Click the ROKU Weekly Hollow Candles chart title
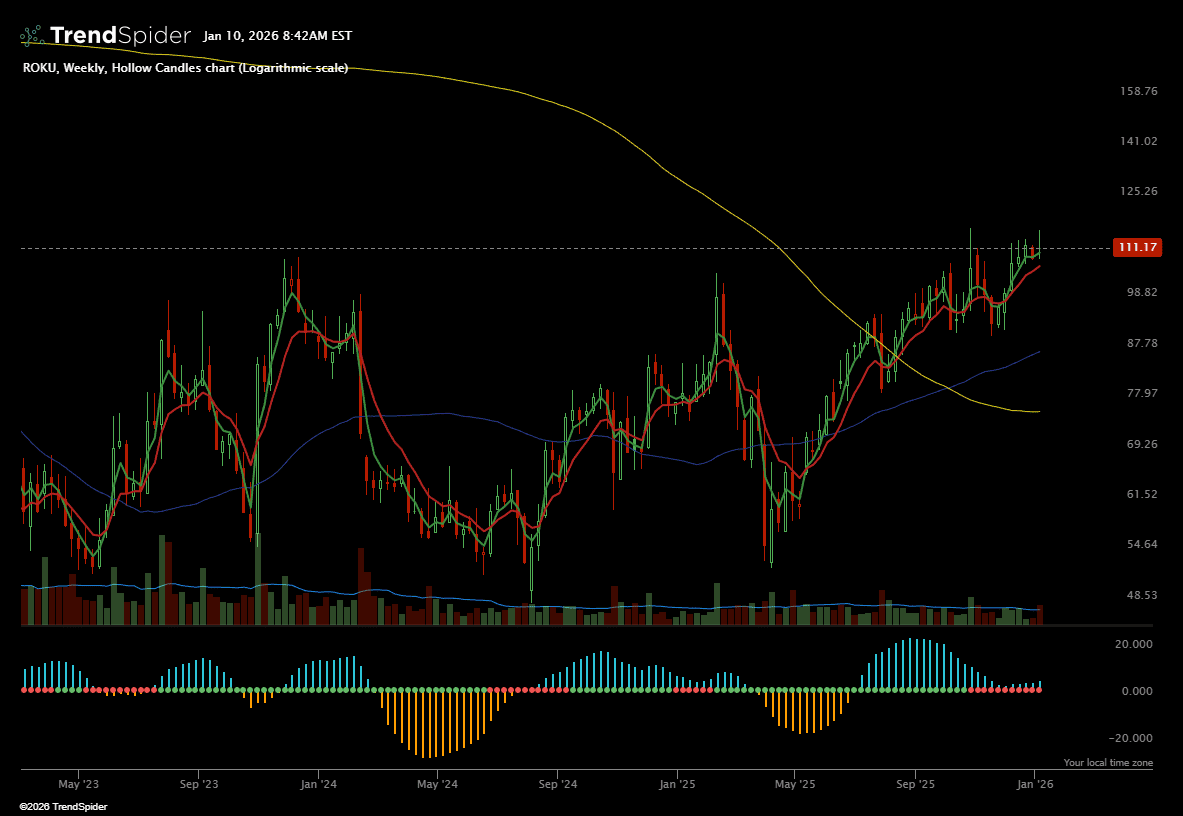Viewport: 1183px width, 816px height. click(185, 68)
